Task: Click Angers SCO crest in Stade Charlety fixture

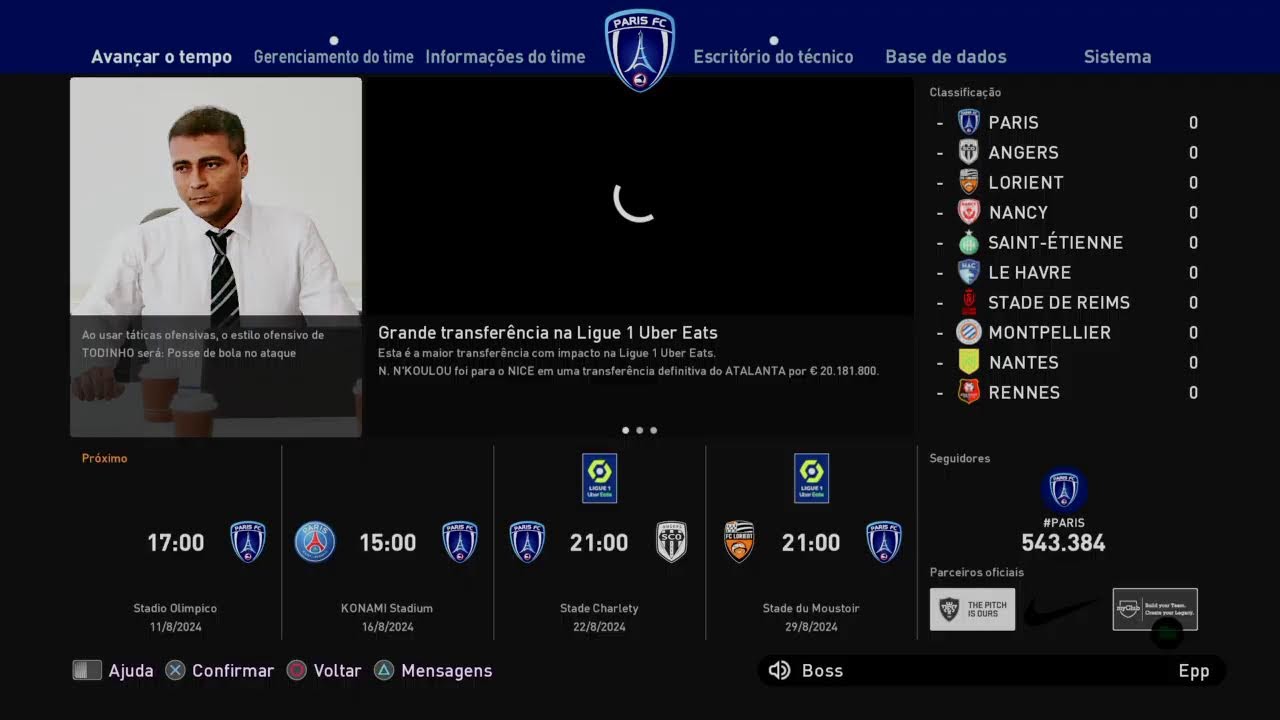Action: 671,542
